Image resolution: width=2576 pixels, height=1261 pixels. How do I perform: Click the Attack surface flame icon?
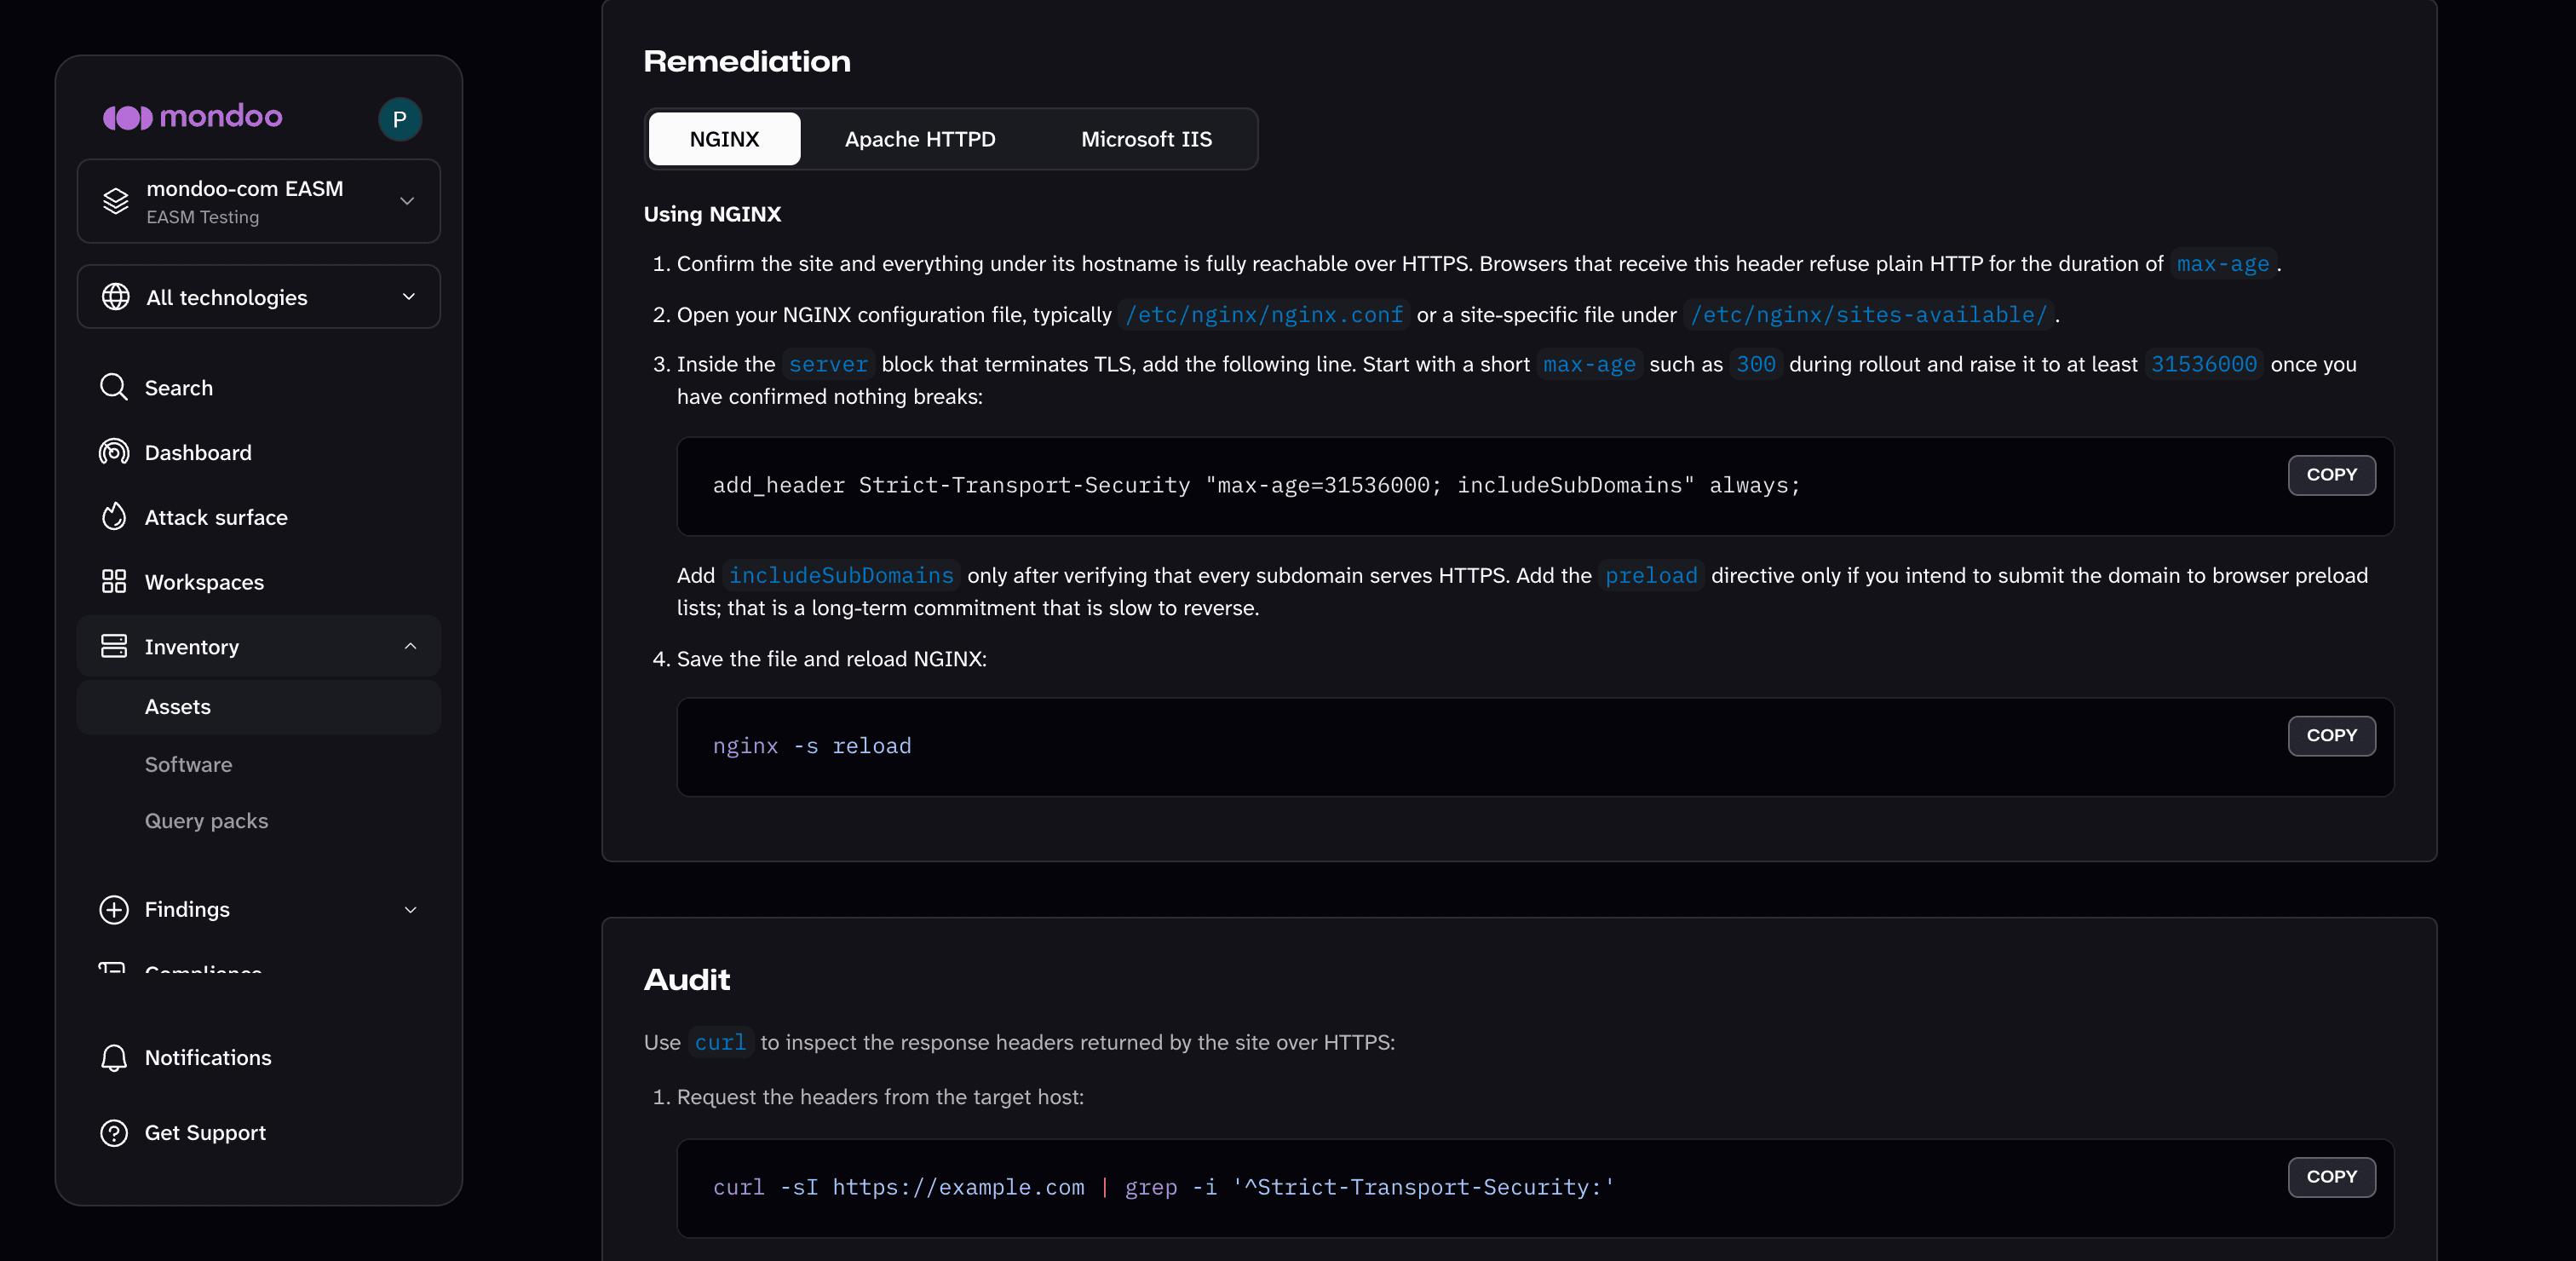pyautogui.click(x=114, y=517)
